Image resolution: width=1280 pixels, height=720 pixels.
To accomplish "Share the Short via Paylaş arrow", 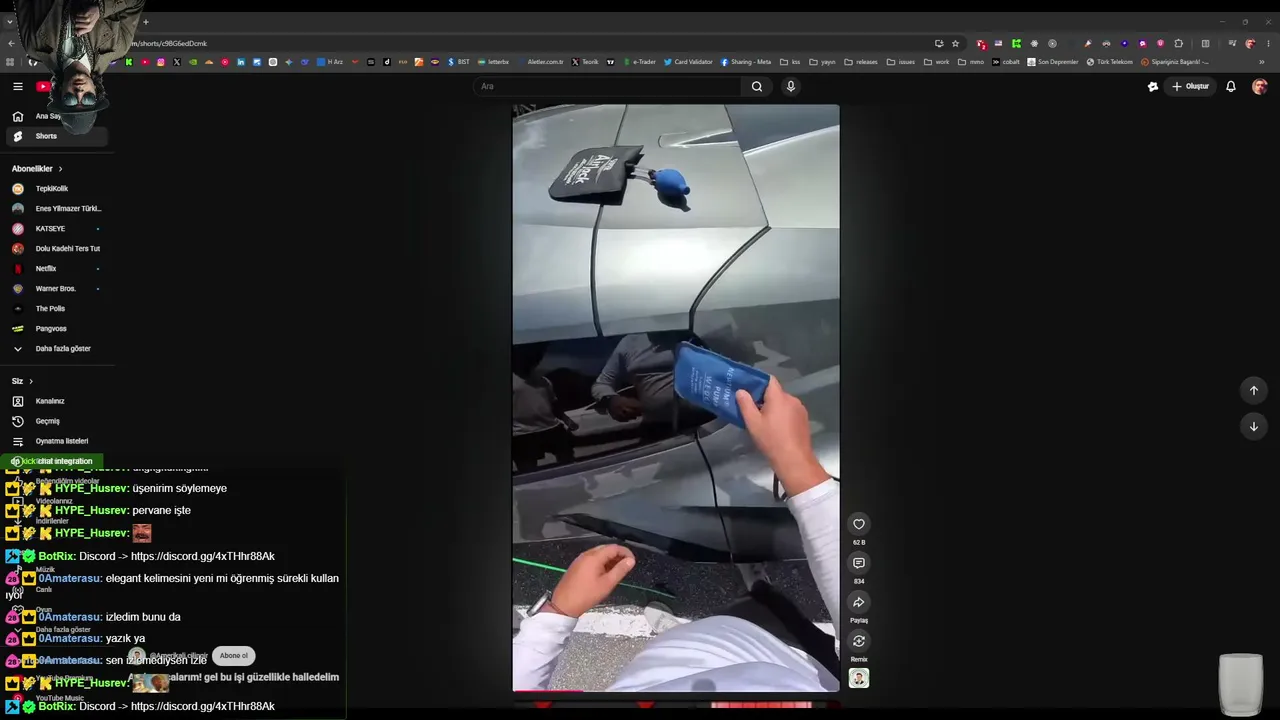I will 858,602.
